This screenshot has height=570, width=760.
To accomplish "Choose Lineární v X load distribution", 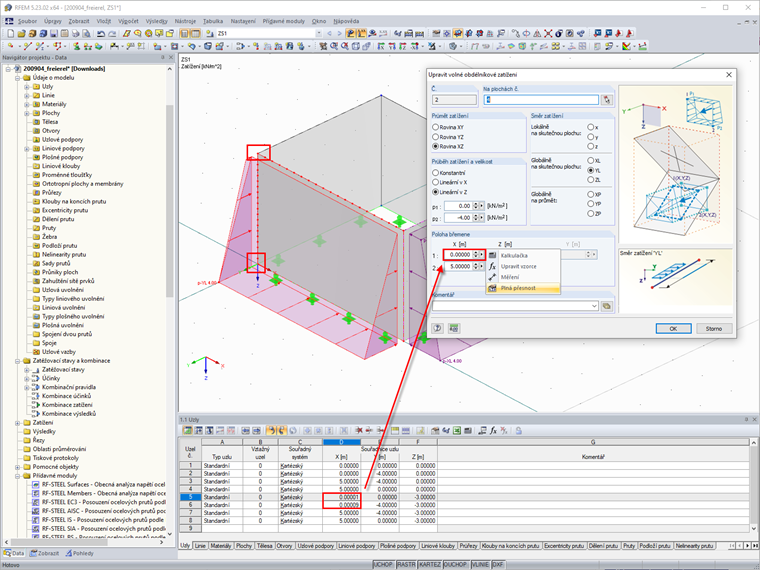I will 450,182.
